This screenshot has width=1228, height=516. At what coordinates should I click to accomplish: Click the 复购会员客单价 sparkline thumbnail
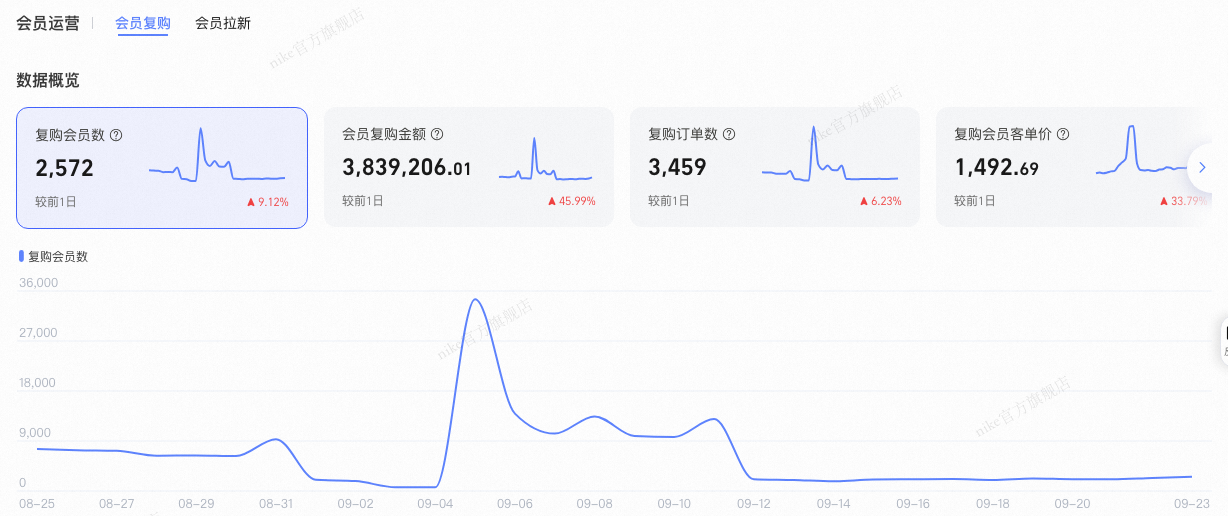[1141, 152]
